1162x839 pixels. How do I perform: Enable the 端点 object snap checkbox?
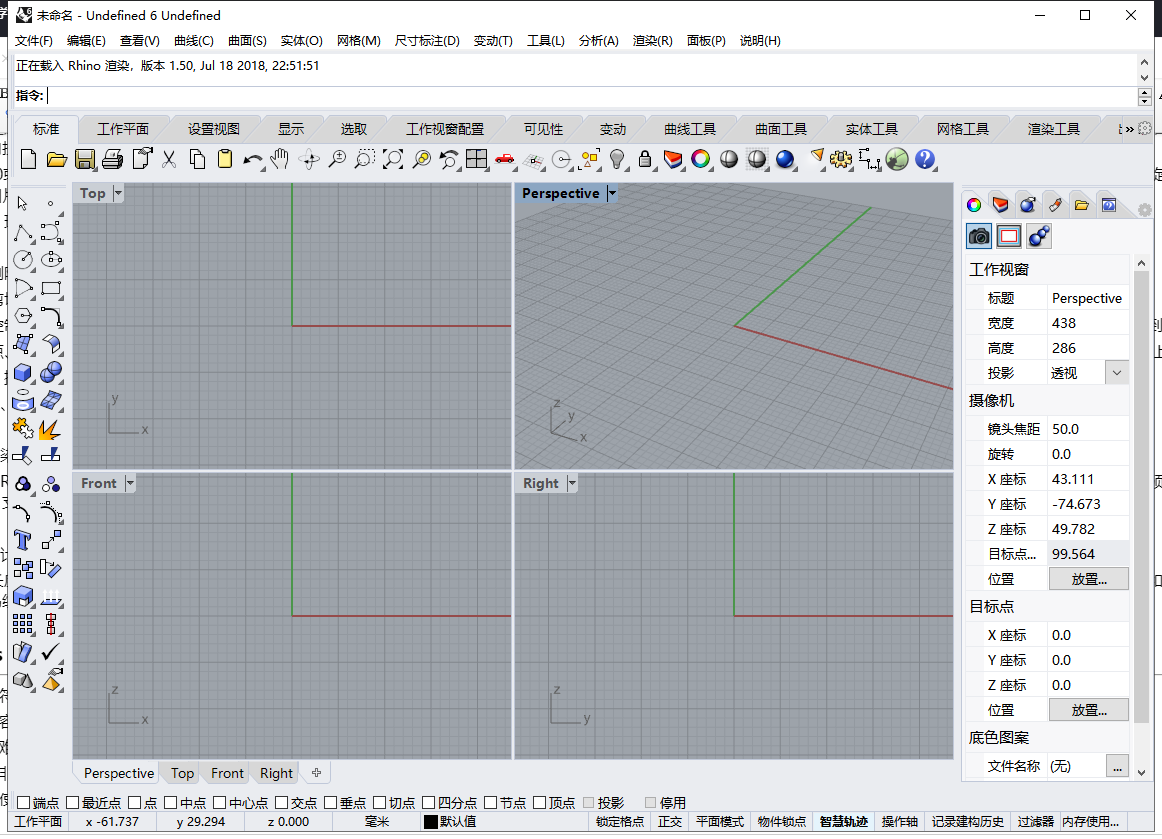click(x=24, y=803)
